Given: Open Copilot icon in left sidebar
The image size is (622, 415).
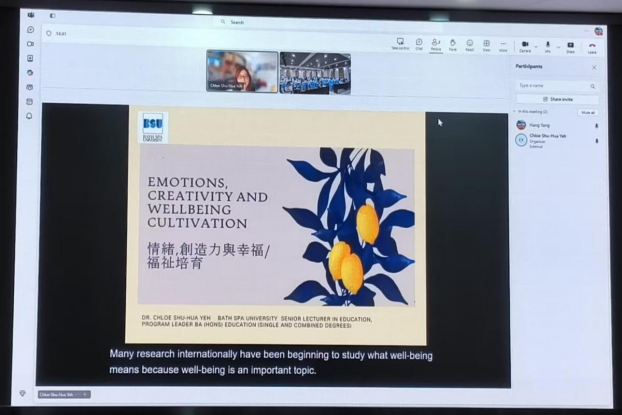Looking at the screenshot, I should click(30, 73).
